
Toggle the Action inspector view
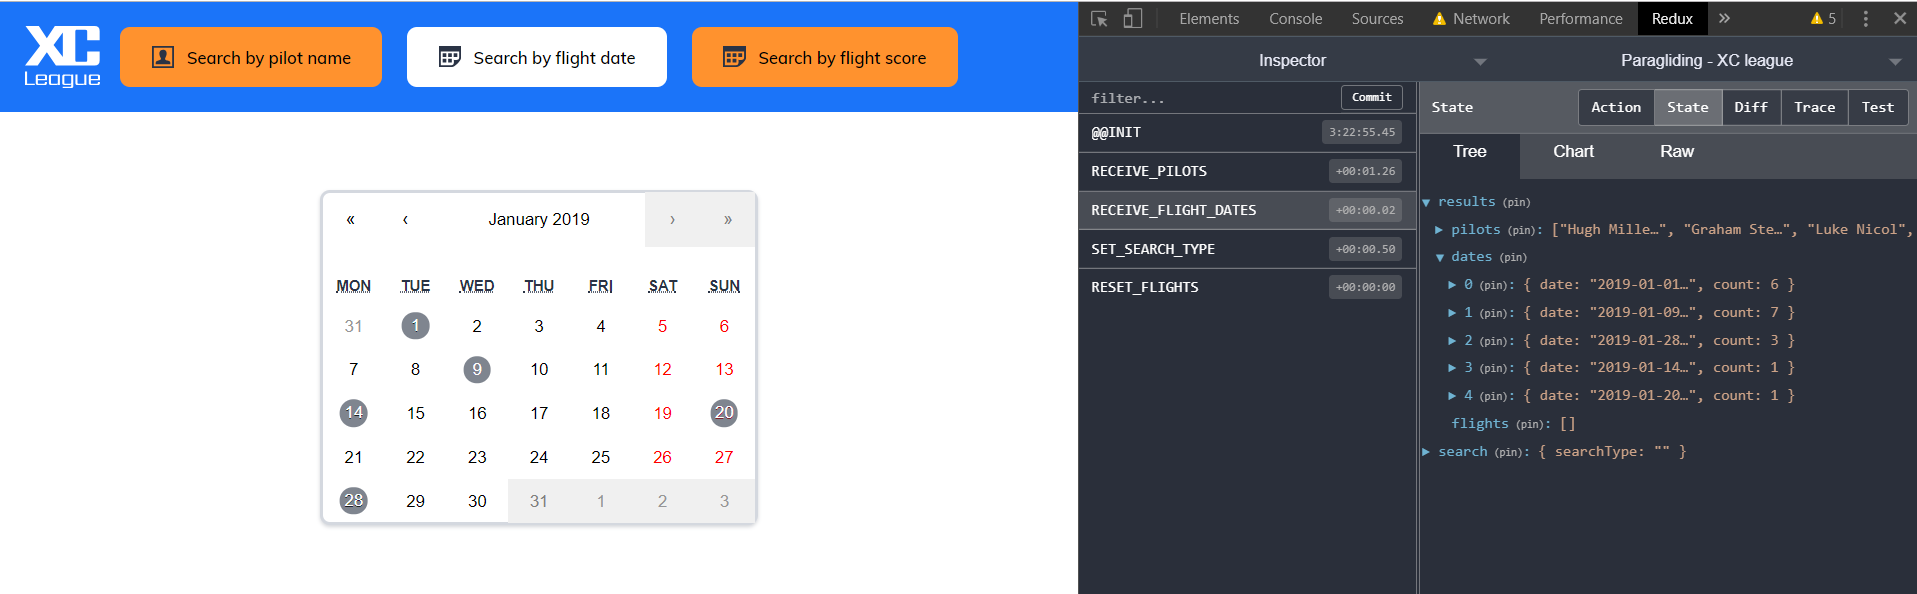pos(1616,107)
